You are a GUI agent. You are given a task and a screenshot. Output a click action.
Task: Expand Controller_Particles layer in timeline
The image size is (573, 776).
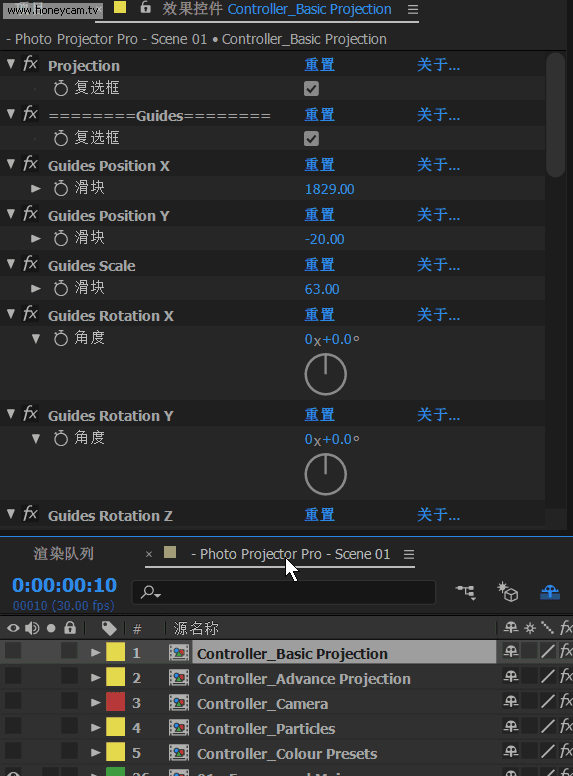(x=96, y=728)
